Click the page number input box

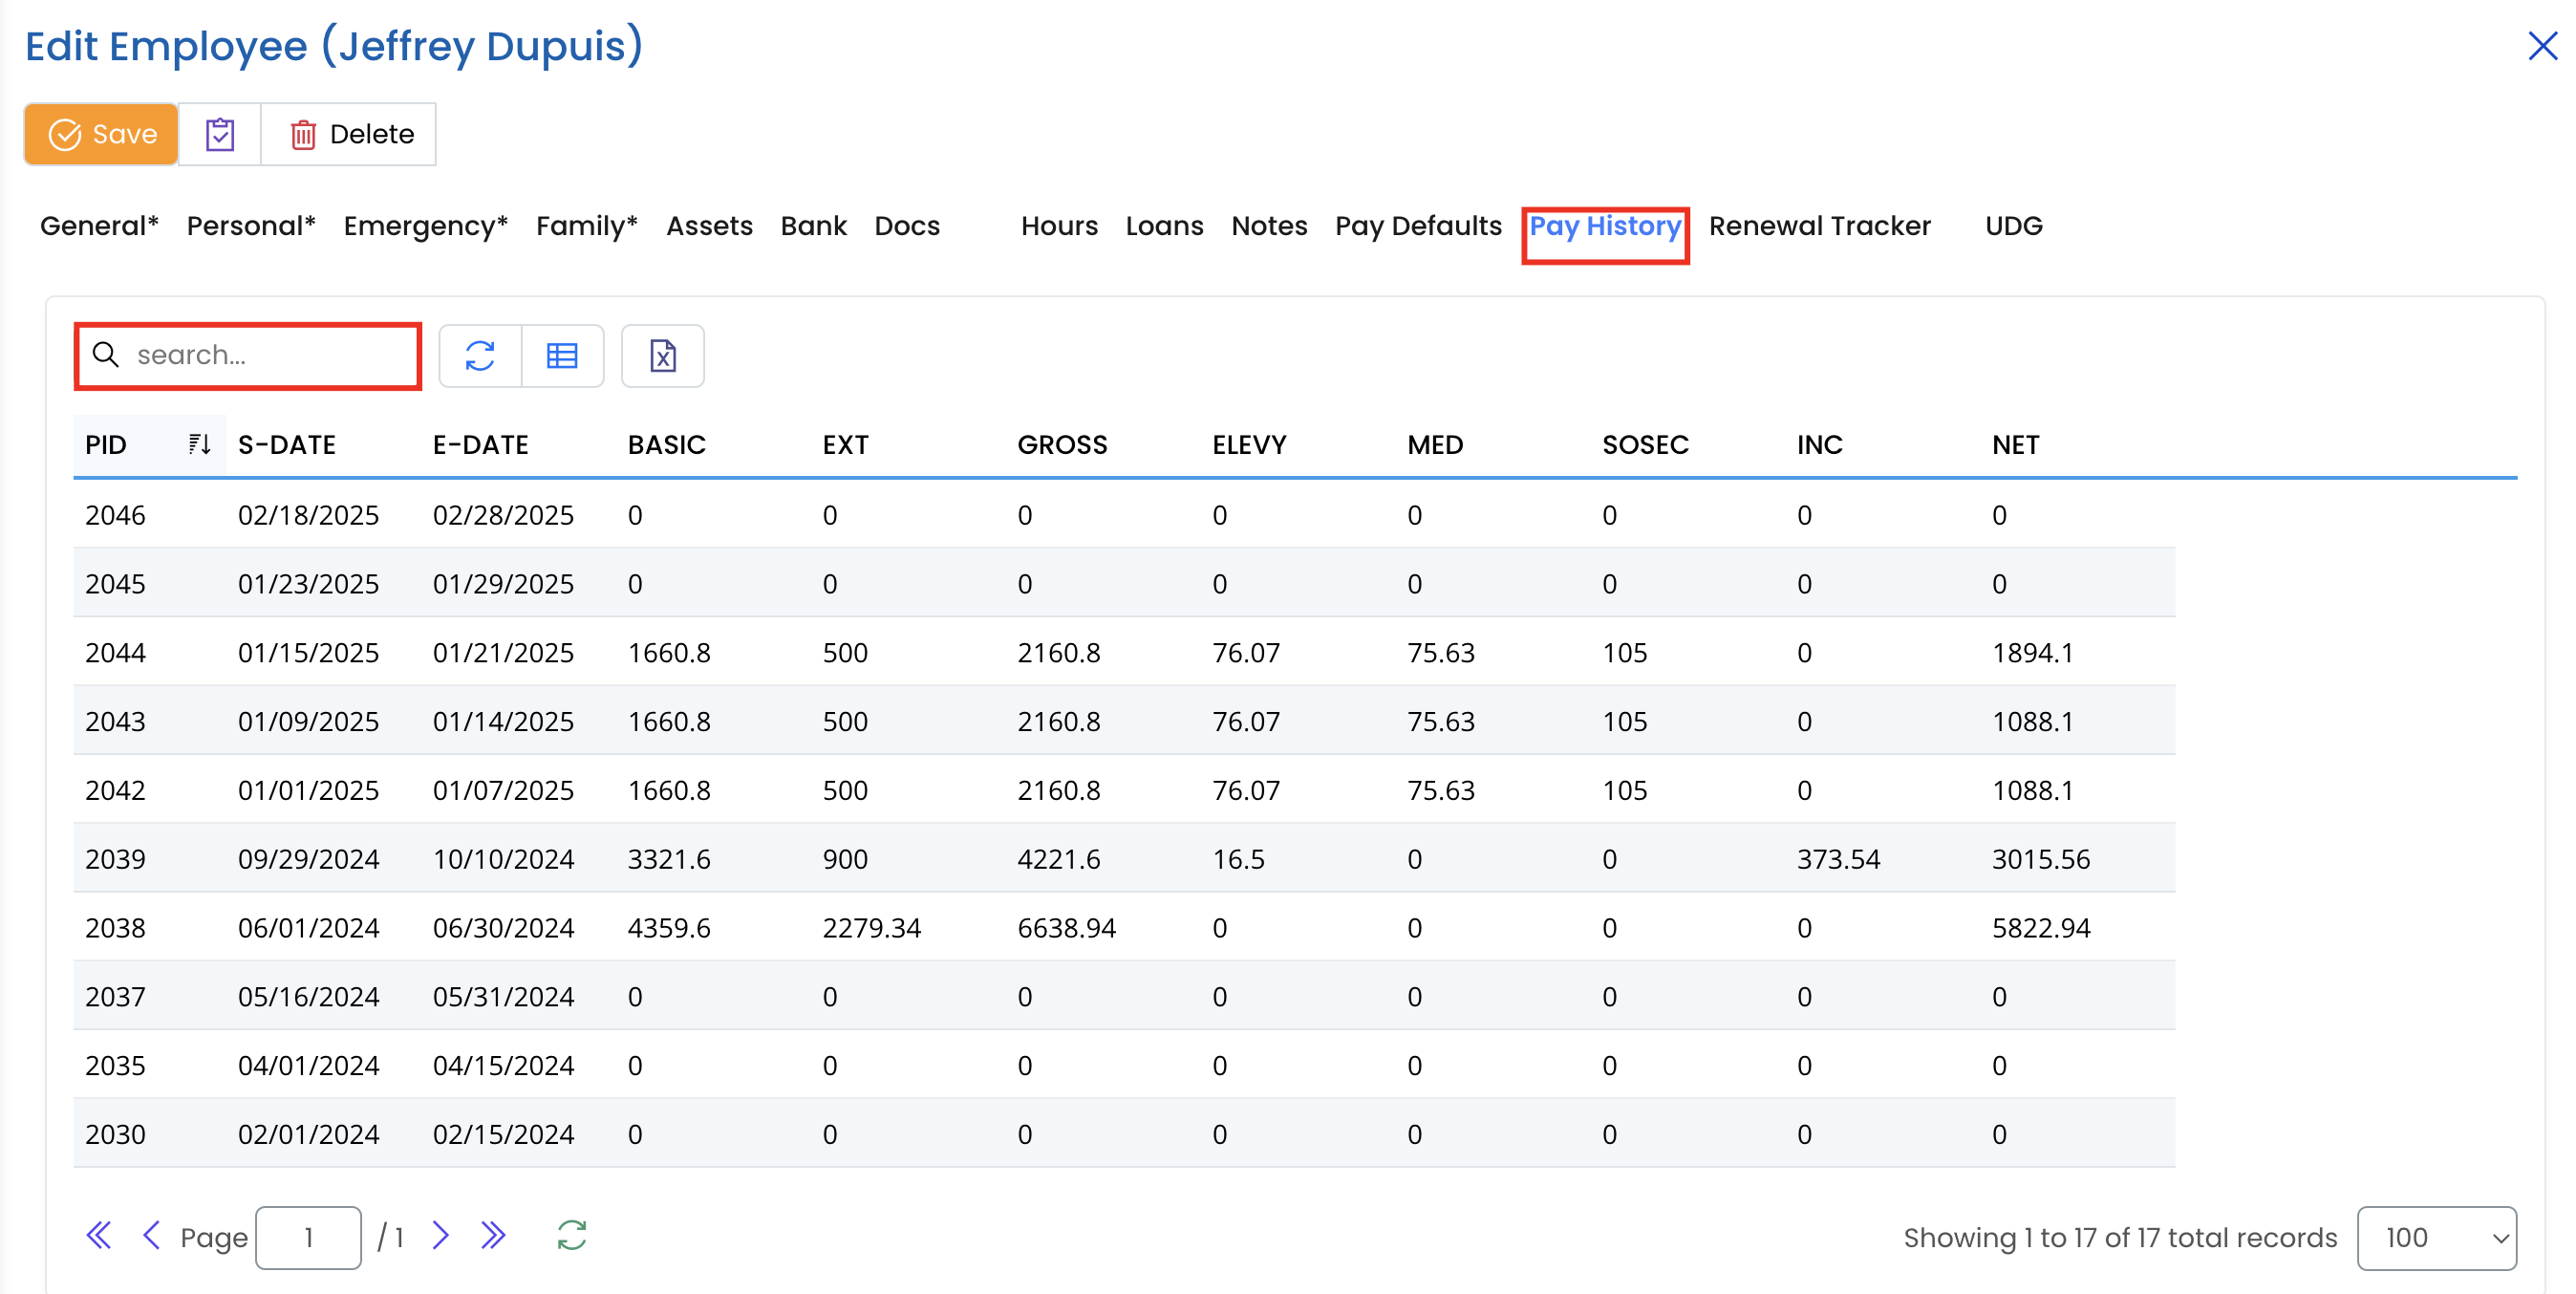[308, 1238]
